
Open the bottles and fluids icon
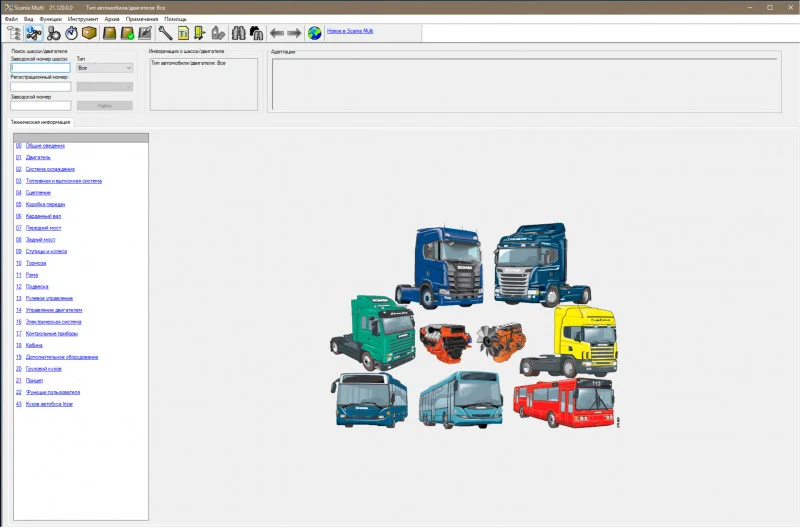pyautogui.click(x=218, y=34)
